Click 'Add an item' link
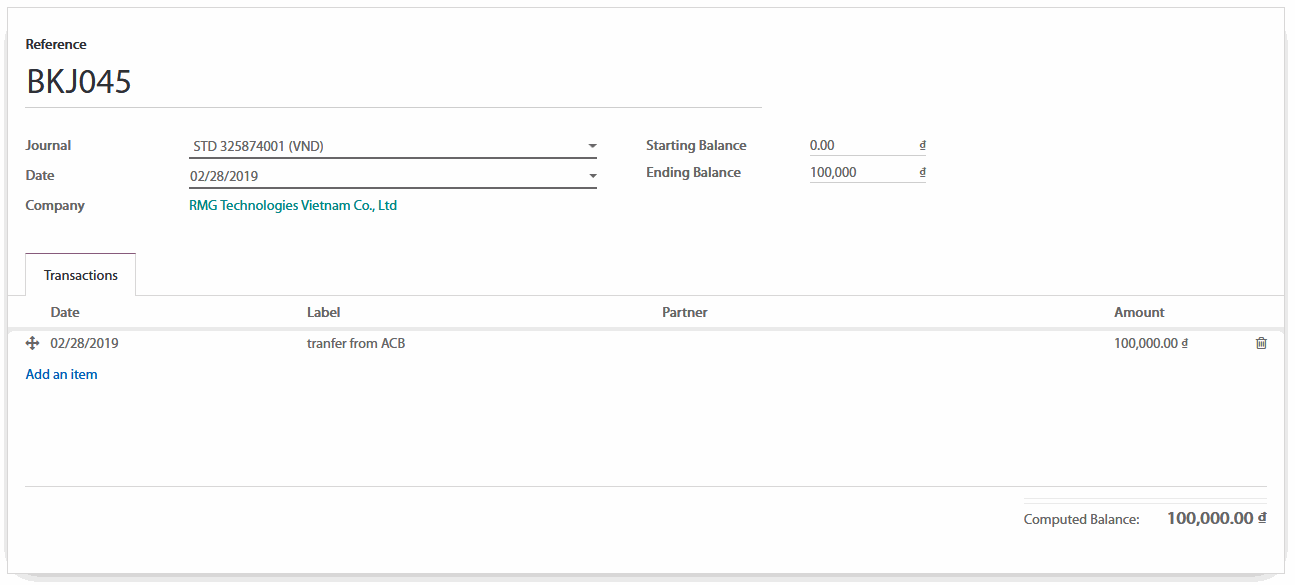Viewport: 1295px width, 585px height. coord(61,374)
